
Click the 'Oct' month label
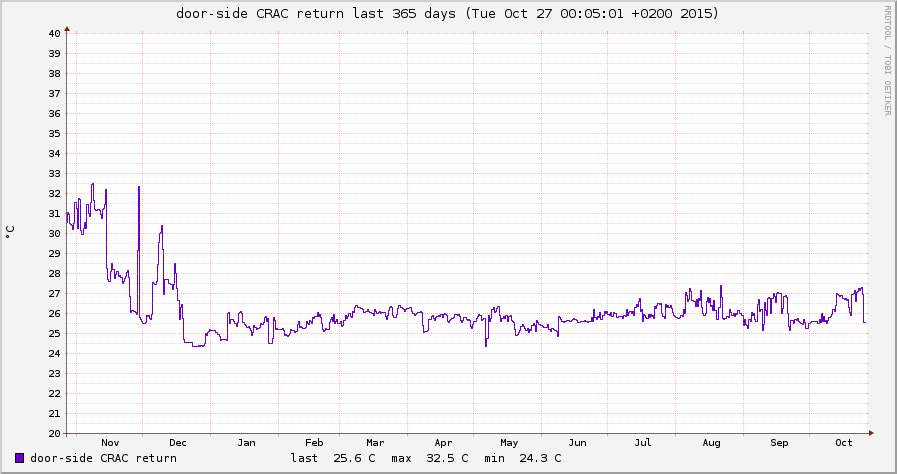pyautogui.click(x=844, y=443)
